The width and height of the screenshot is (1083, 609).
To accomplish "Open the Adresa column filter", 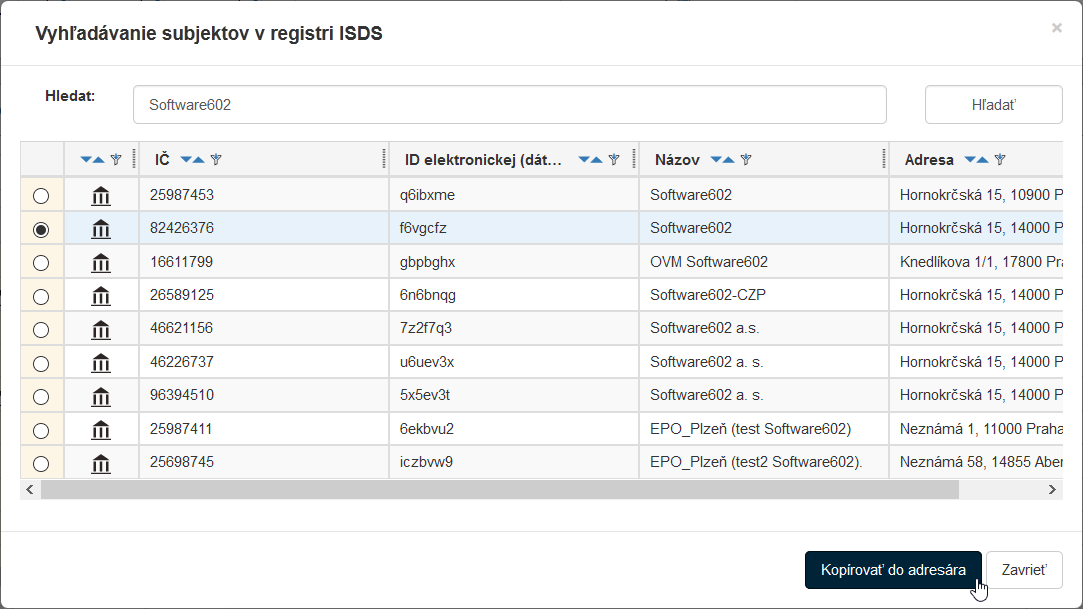I will click(x=1000, y=160).
